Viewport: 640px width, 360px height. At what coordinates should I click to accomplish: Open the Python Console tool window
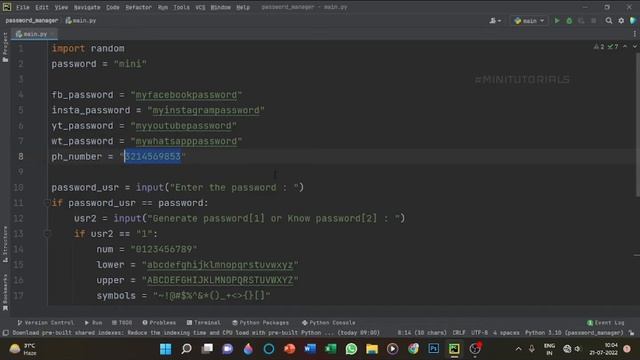point(329,322)
